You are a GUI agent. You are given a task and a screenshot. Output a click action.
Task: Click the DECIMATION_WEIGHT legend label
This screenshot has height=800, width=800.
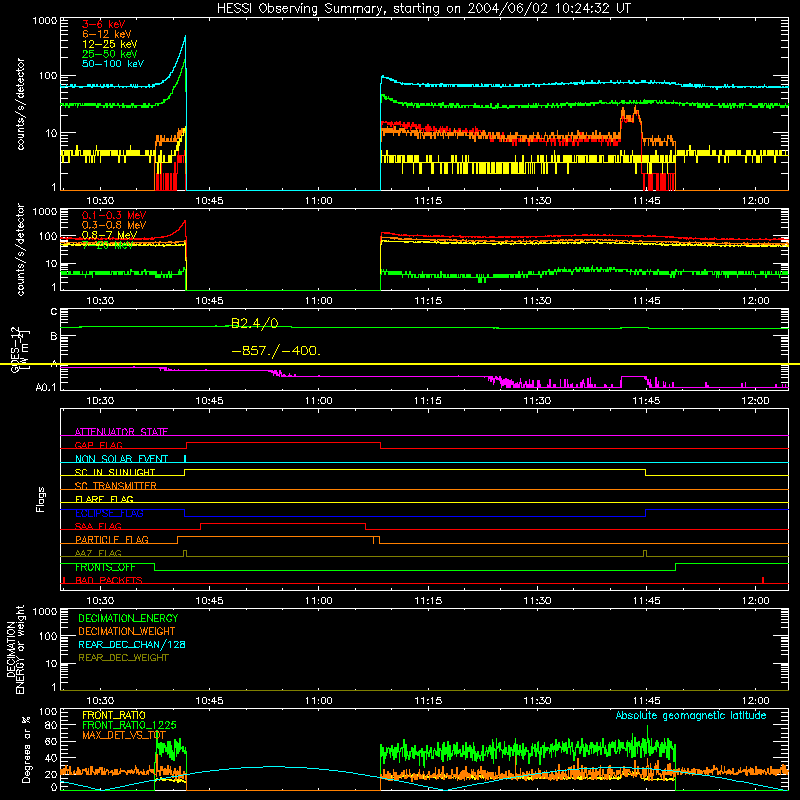click(x=127, y=631)
